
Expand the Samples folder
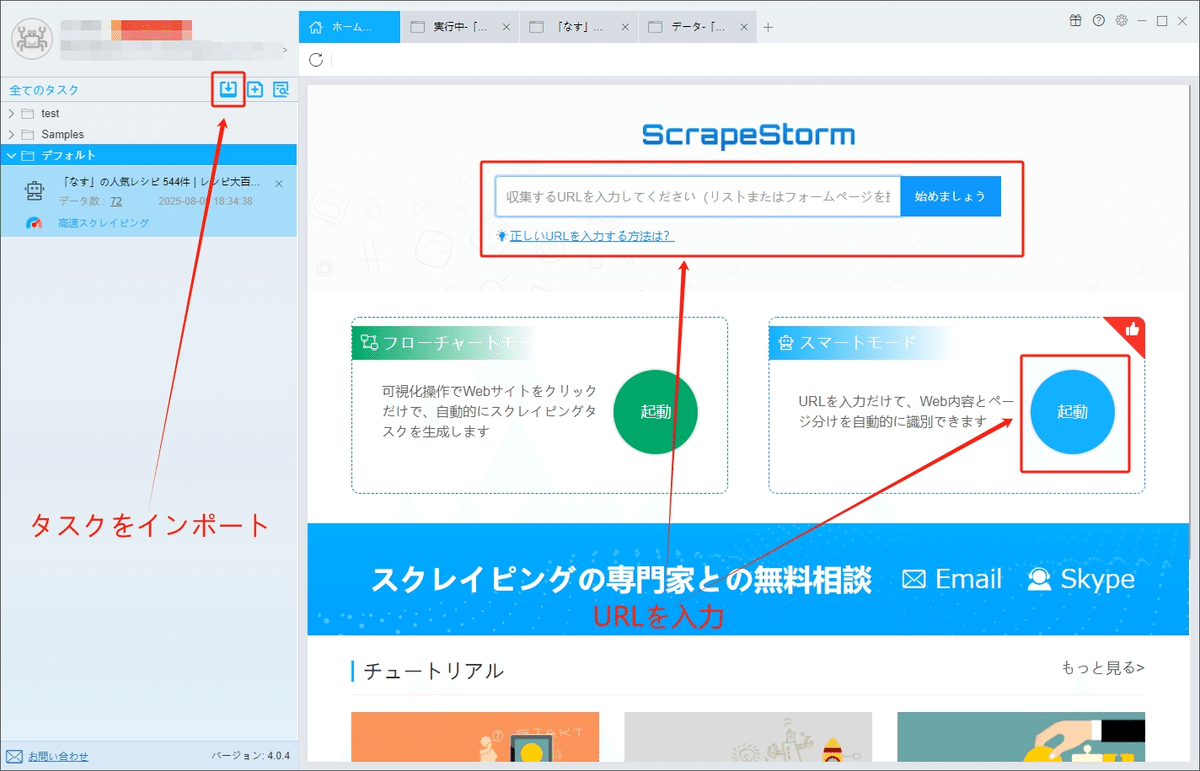(11, 134)
